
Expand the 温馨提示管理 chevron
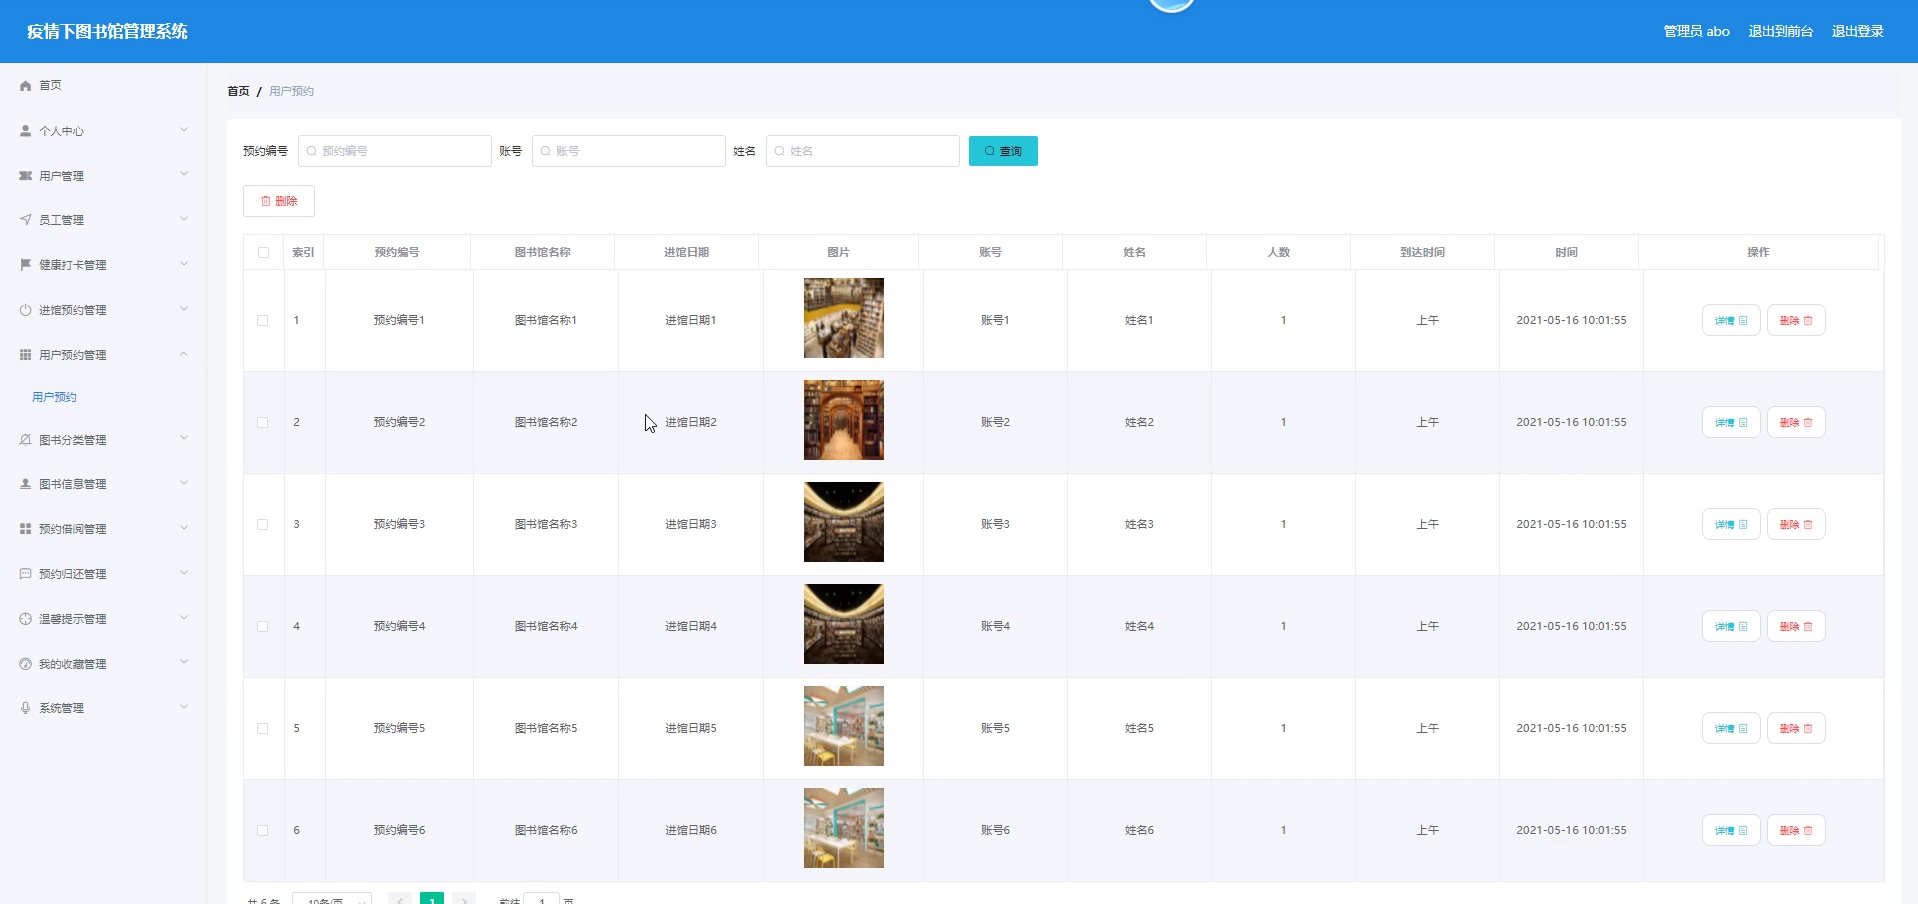tap(184, 618)
